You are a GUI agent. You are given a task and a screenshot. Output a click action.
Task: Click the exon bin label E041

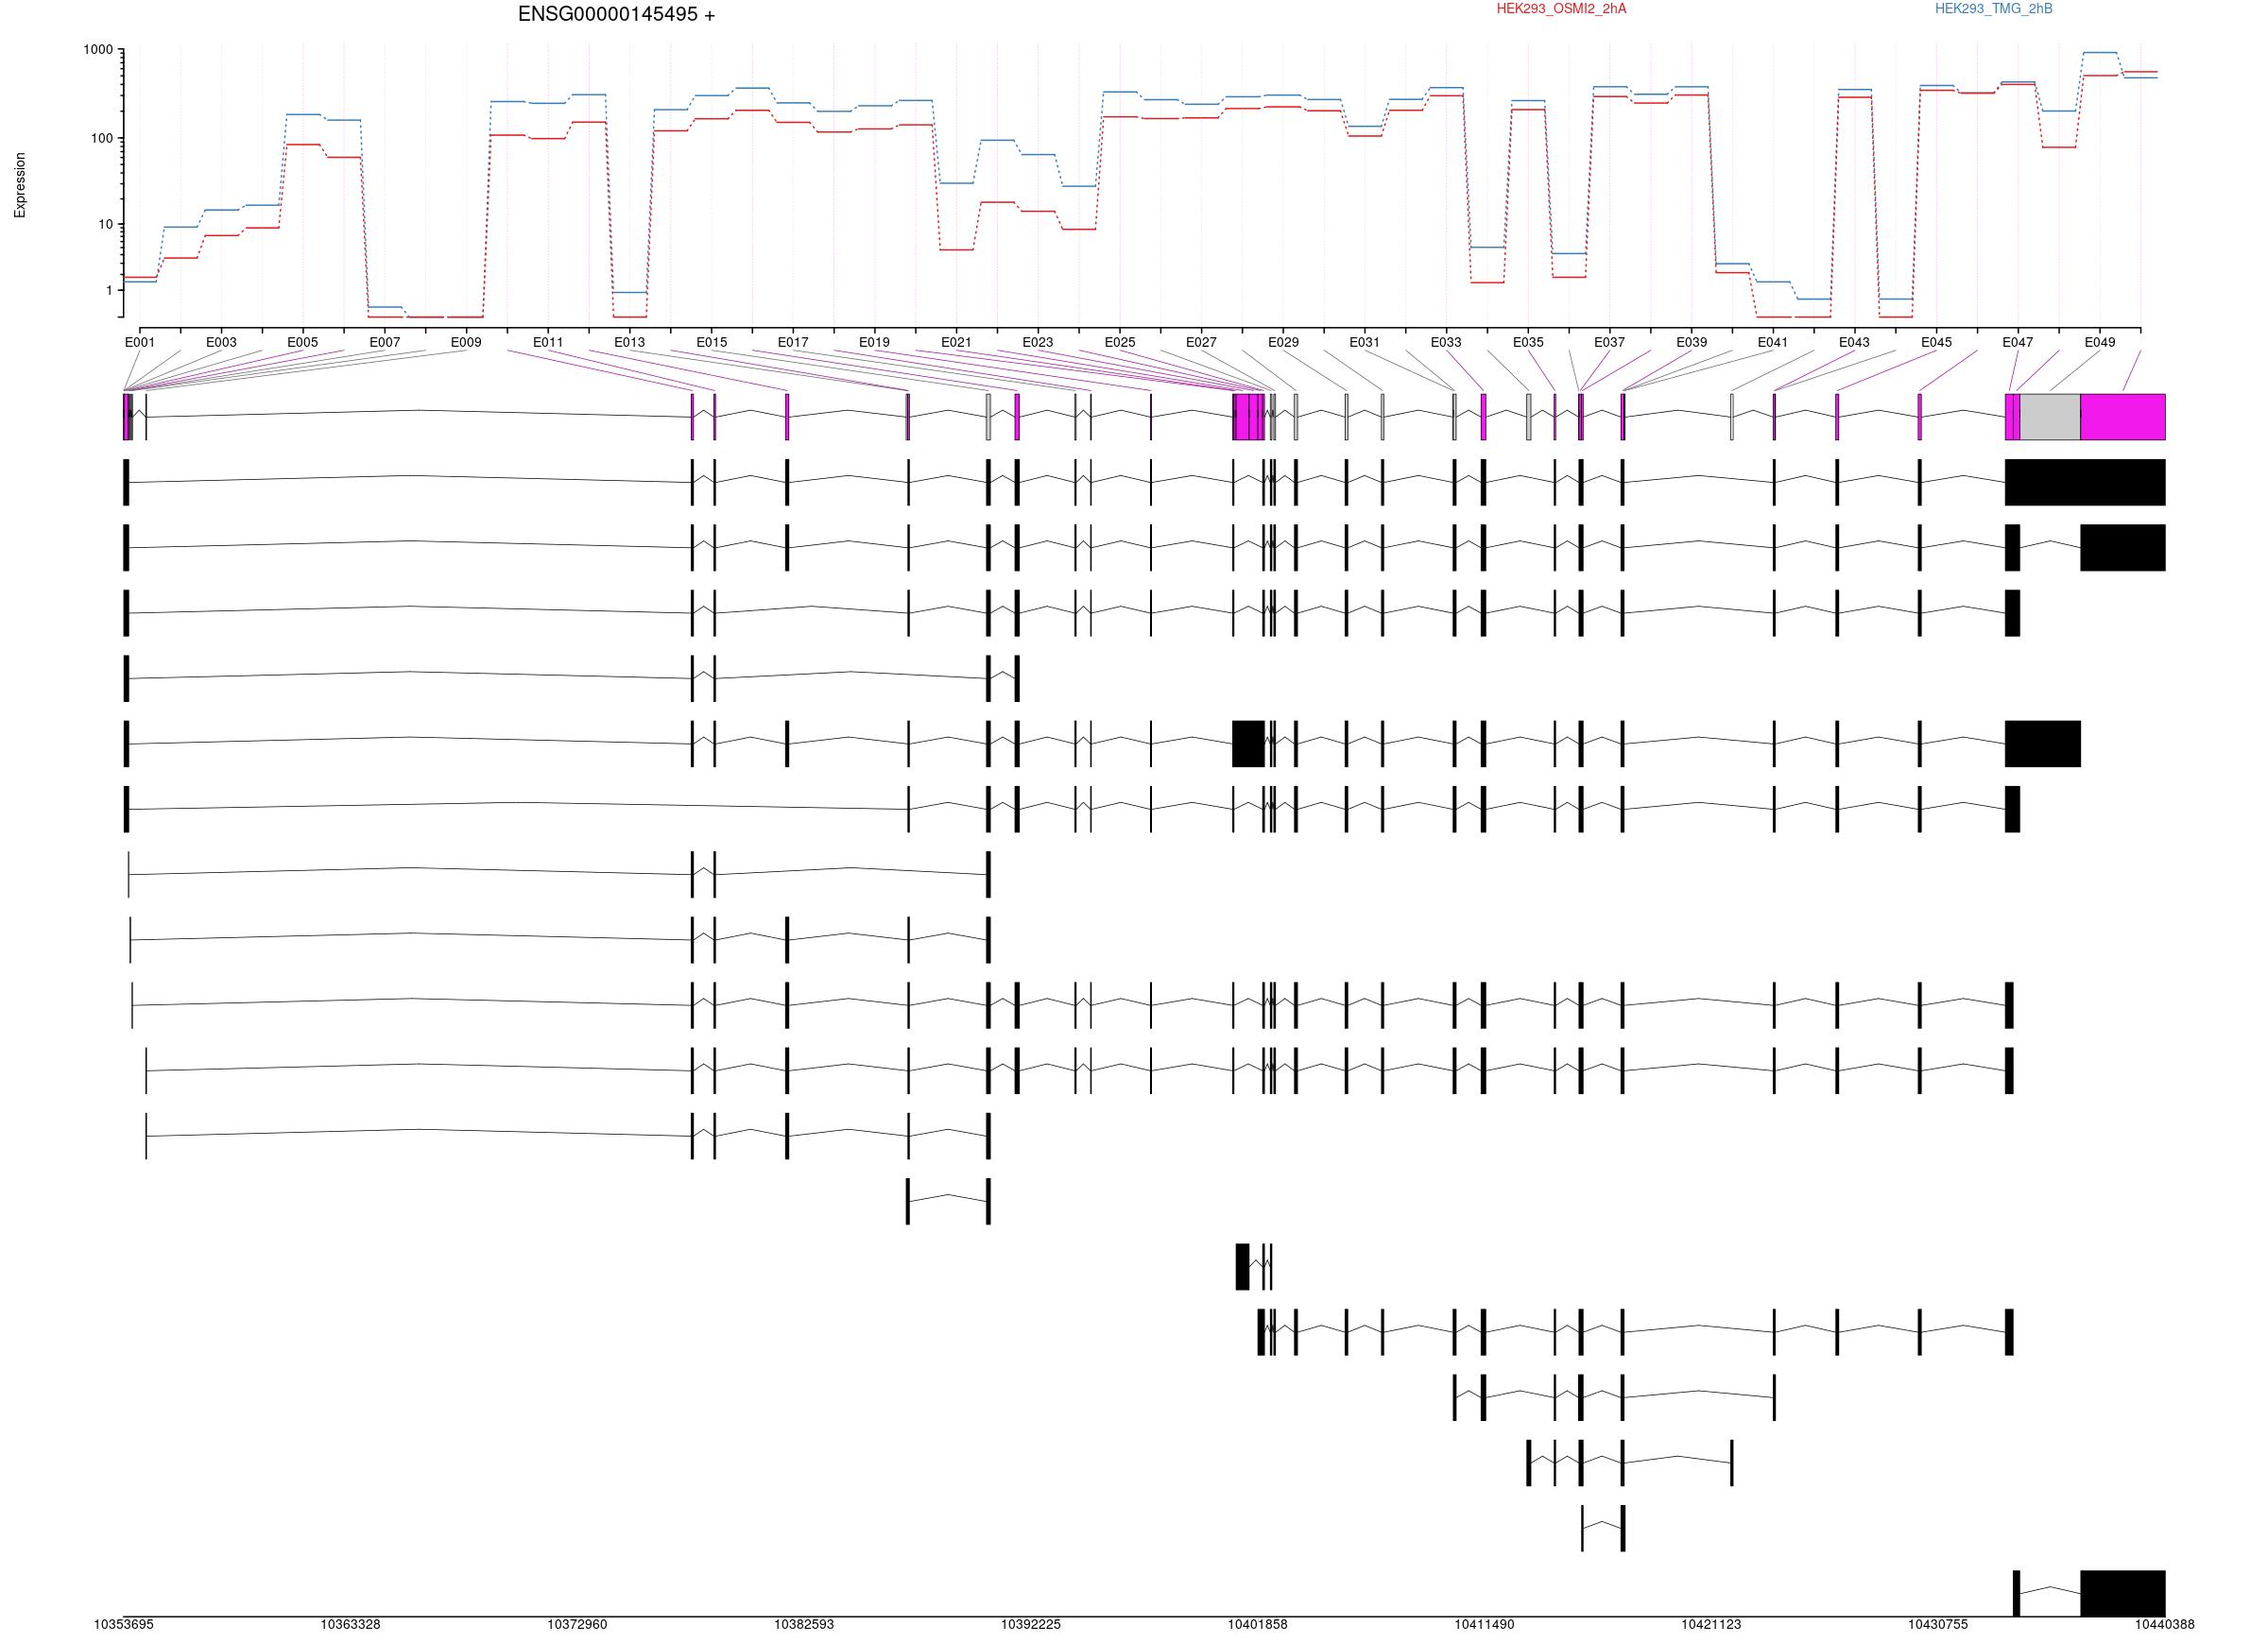1773,342
